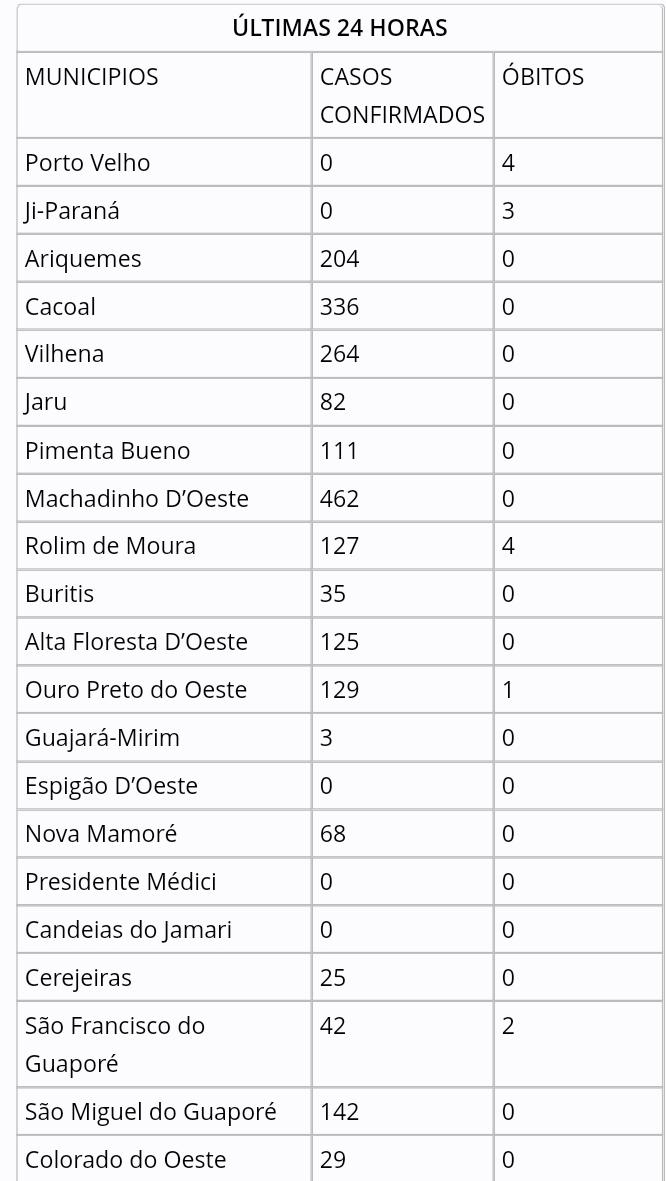Image resolution: width=666 pixels, height=1181 pixels.
Task: Select the Rolim de Moura name cell
Action: (110, 546)
